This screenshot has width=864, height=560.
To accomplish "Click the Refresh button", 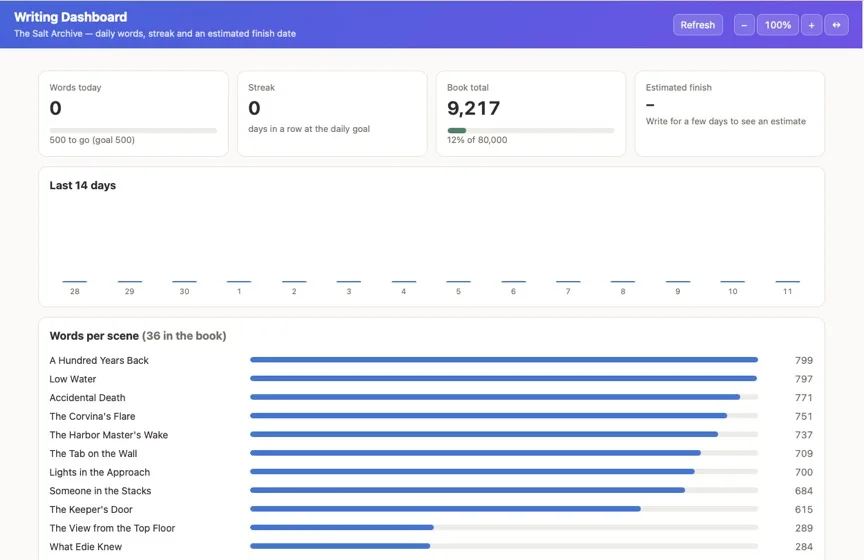I will point(698,25).
